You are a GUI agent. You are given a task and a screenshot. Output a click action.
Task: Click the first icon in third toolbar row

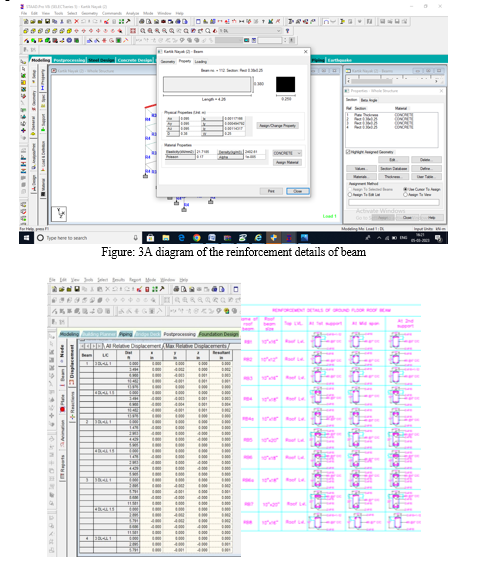[x=26, y=40]
